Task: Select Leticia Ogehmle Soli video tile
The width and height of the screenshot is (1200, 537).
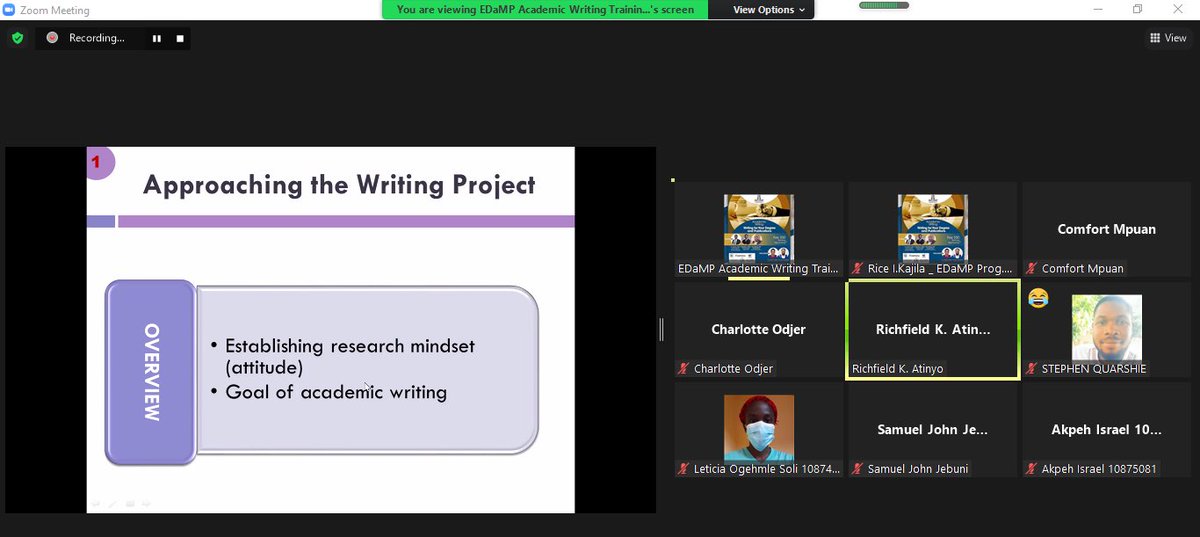Action: tap(759, 430)
